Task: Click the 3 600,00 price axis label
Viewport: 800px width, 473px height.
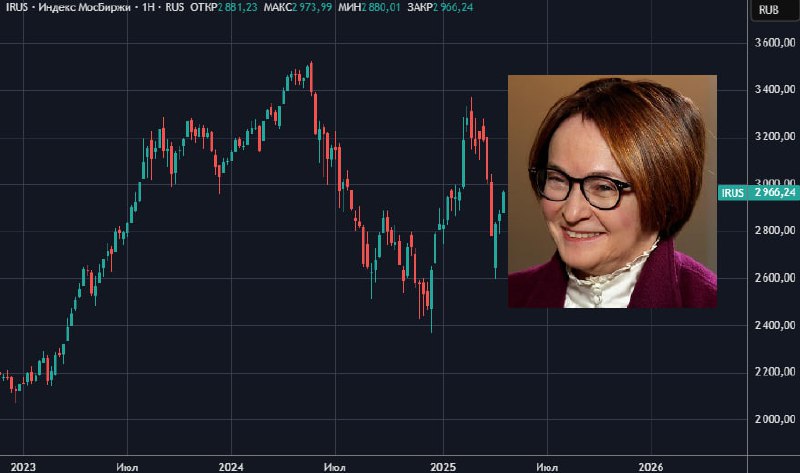Action: 774,43
